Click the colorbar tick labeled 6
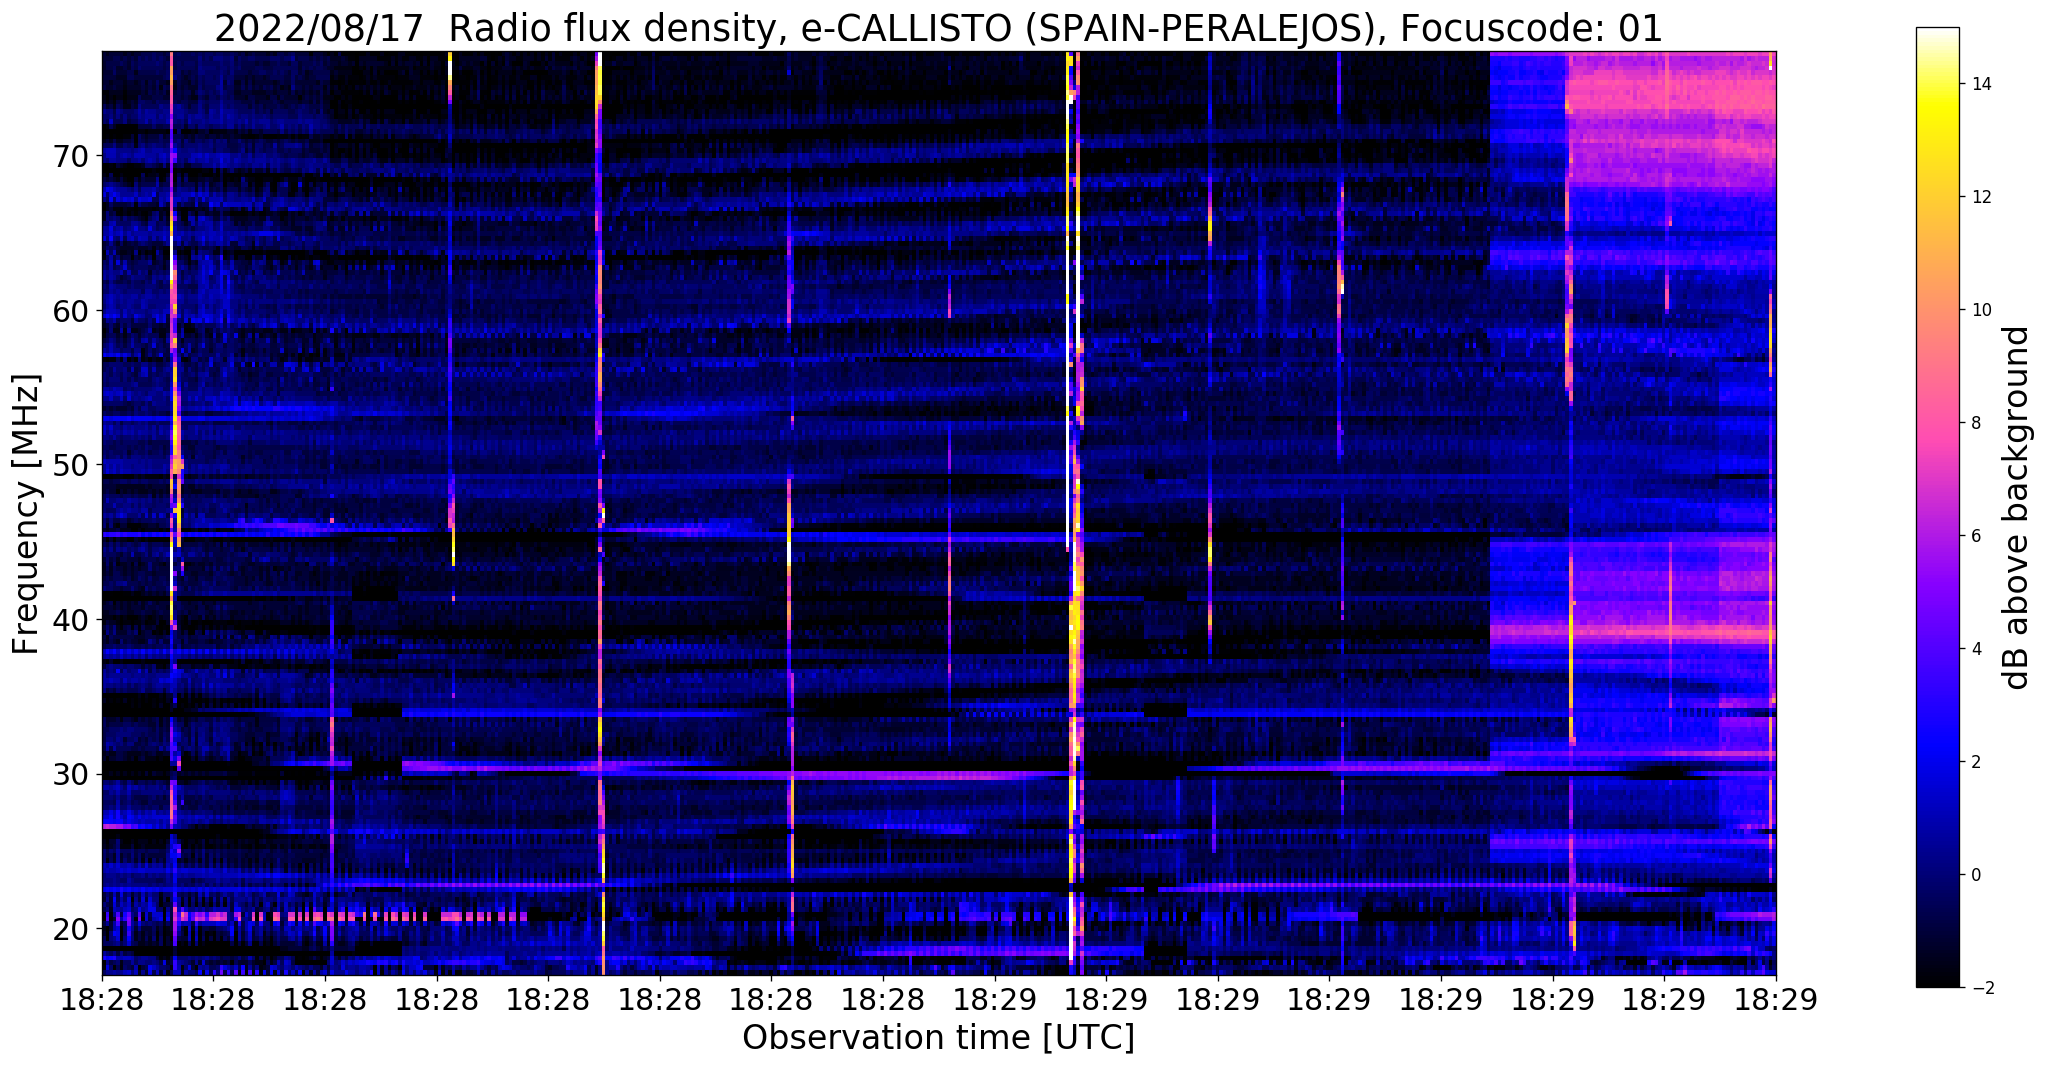This screenshot has height=1067, width=2047. click(x=1973, y=536)
